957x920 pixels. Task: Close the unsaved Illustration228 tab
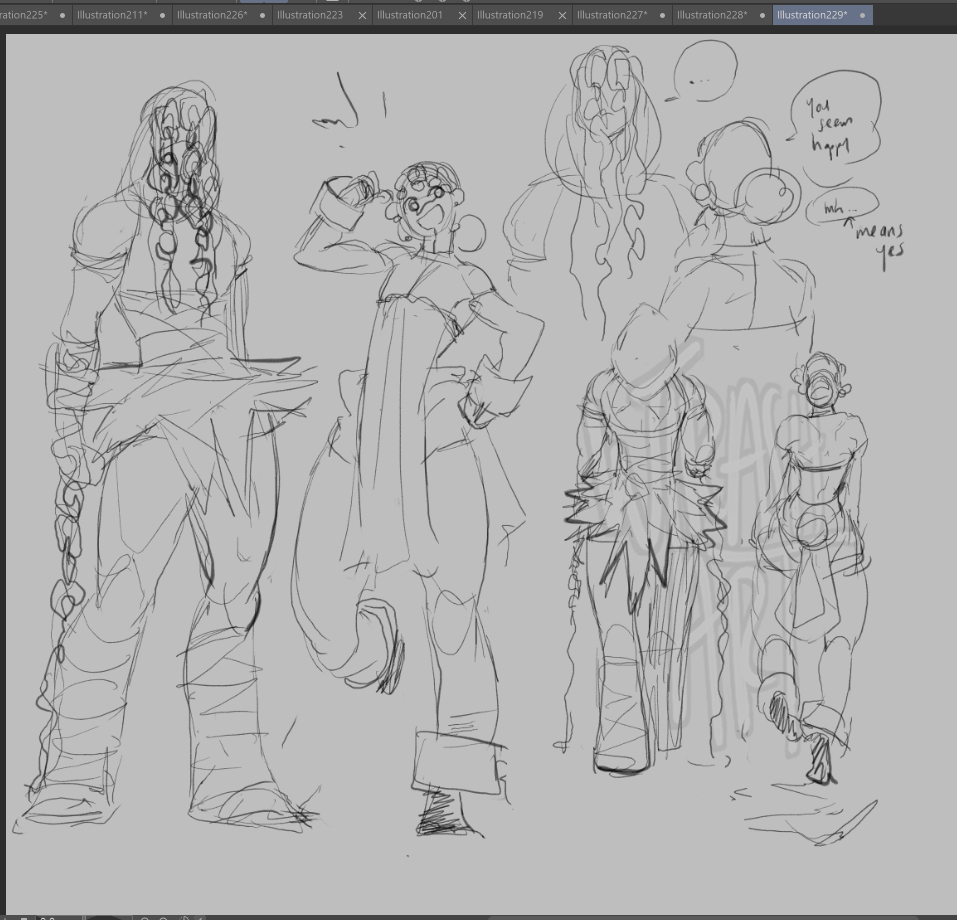762,16
